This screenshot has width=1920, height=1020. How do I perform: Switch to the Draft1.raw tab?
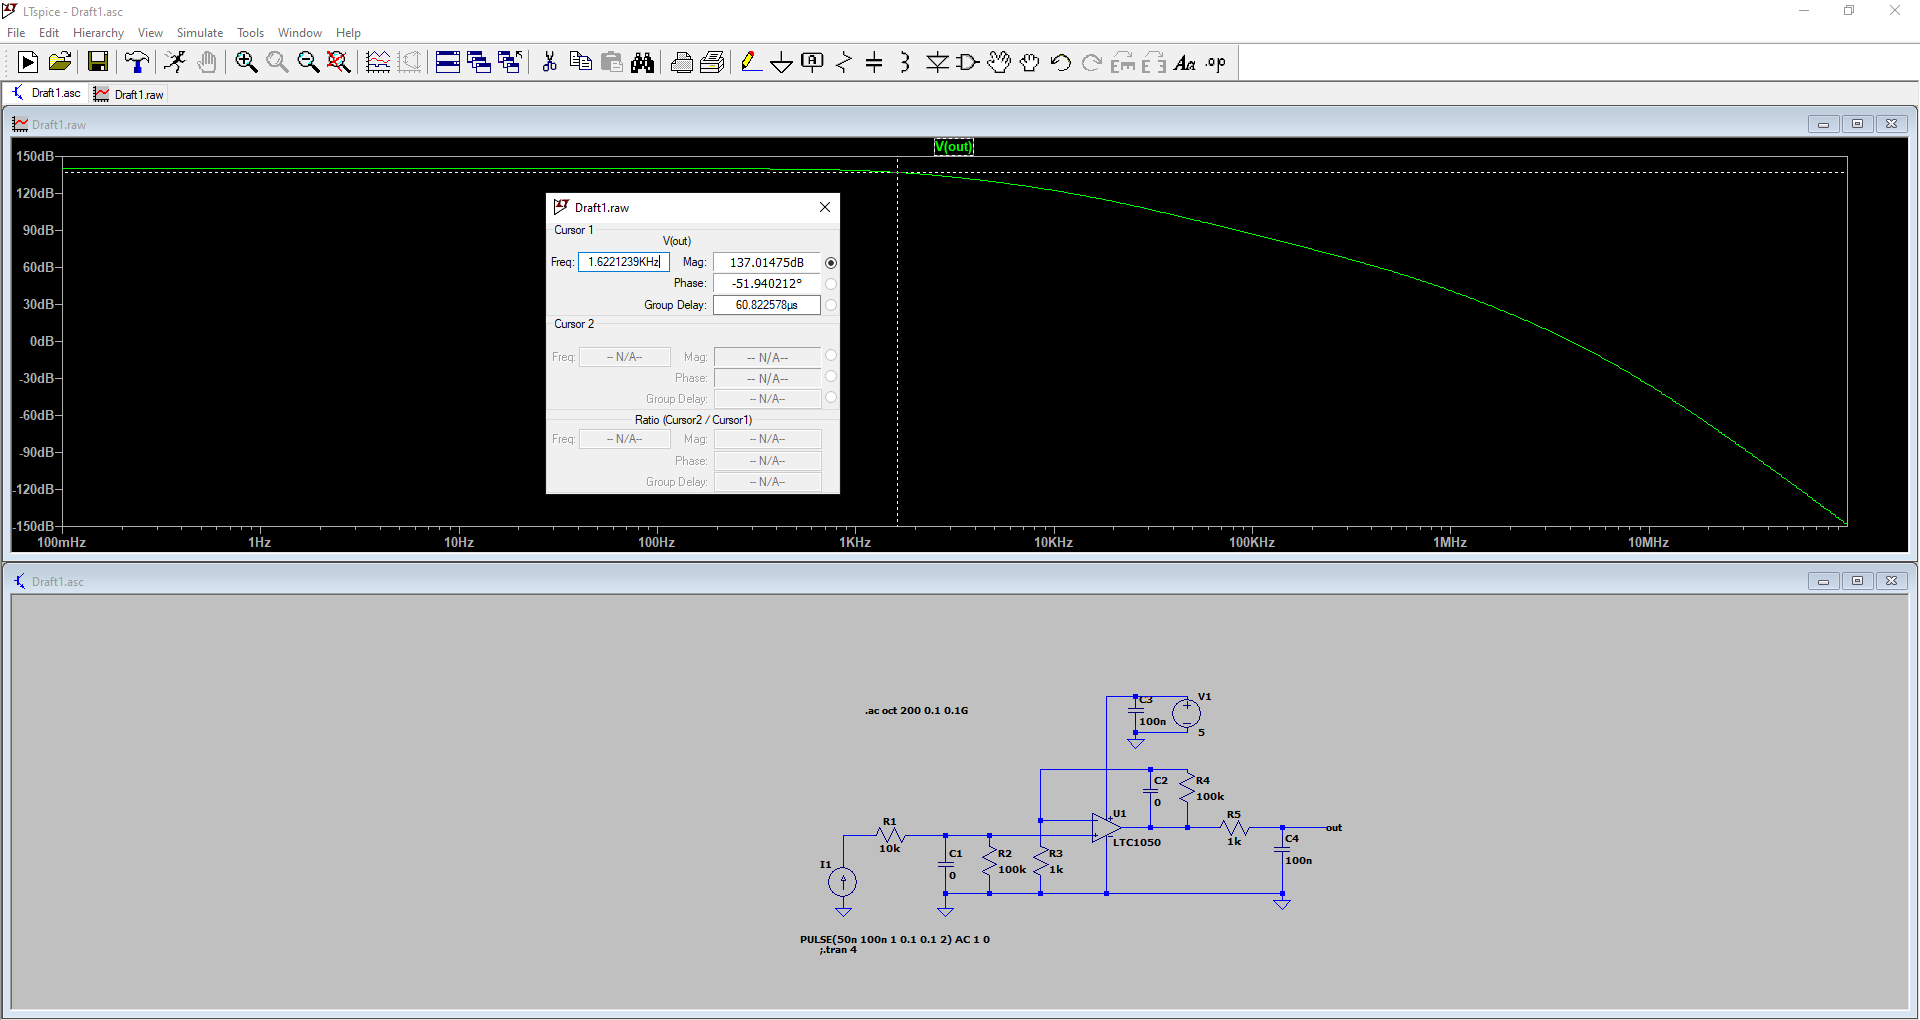click(x=130, y=95)
